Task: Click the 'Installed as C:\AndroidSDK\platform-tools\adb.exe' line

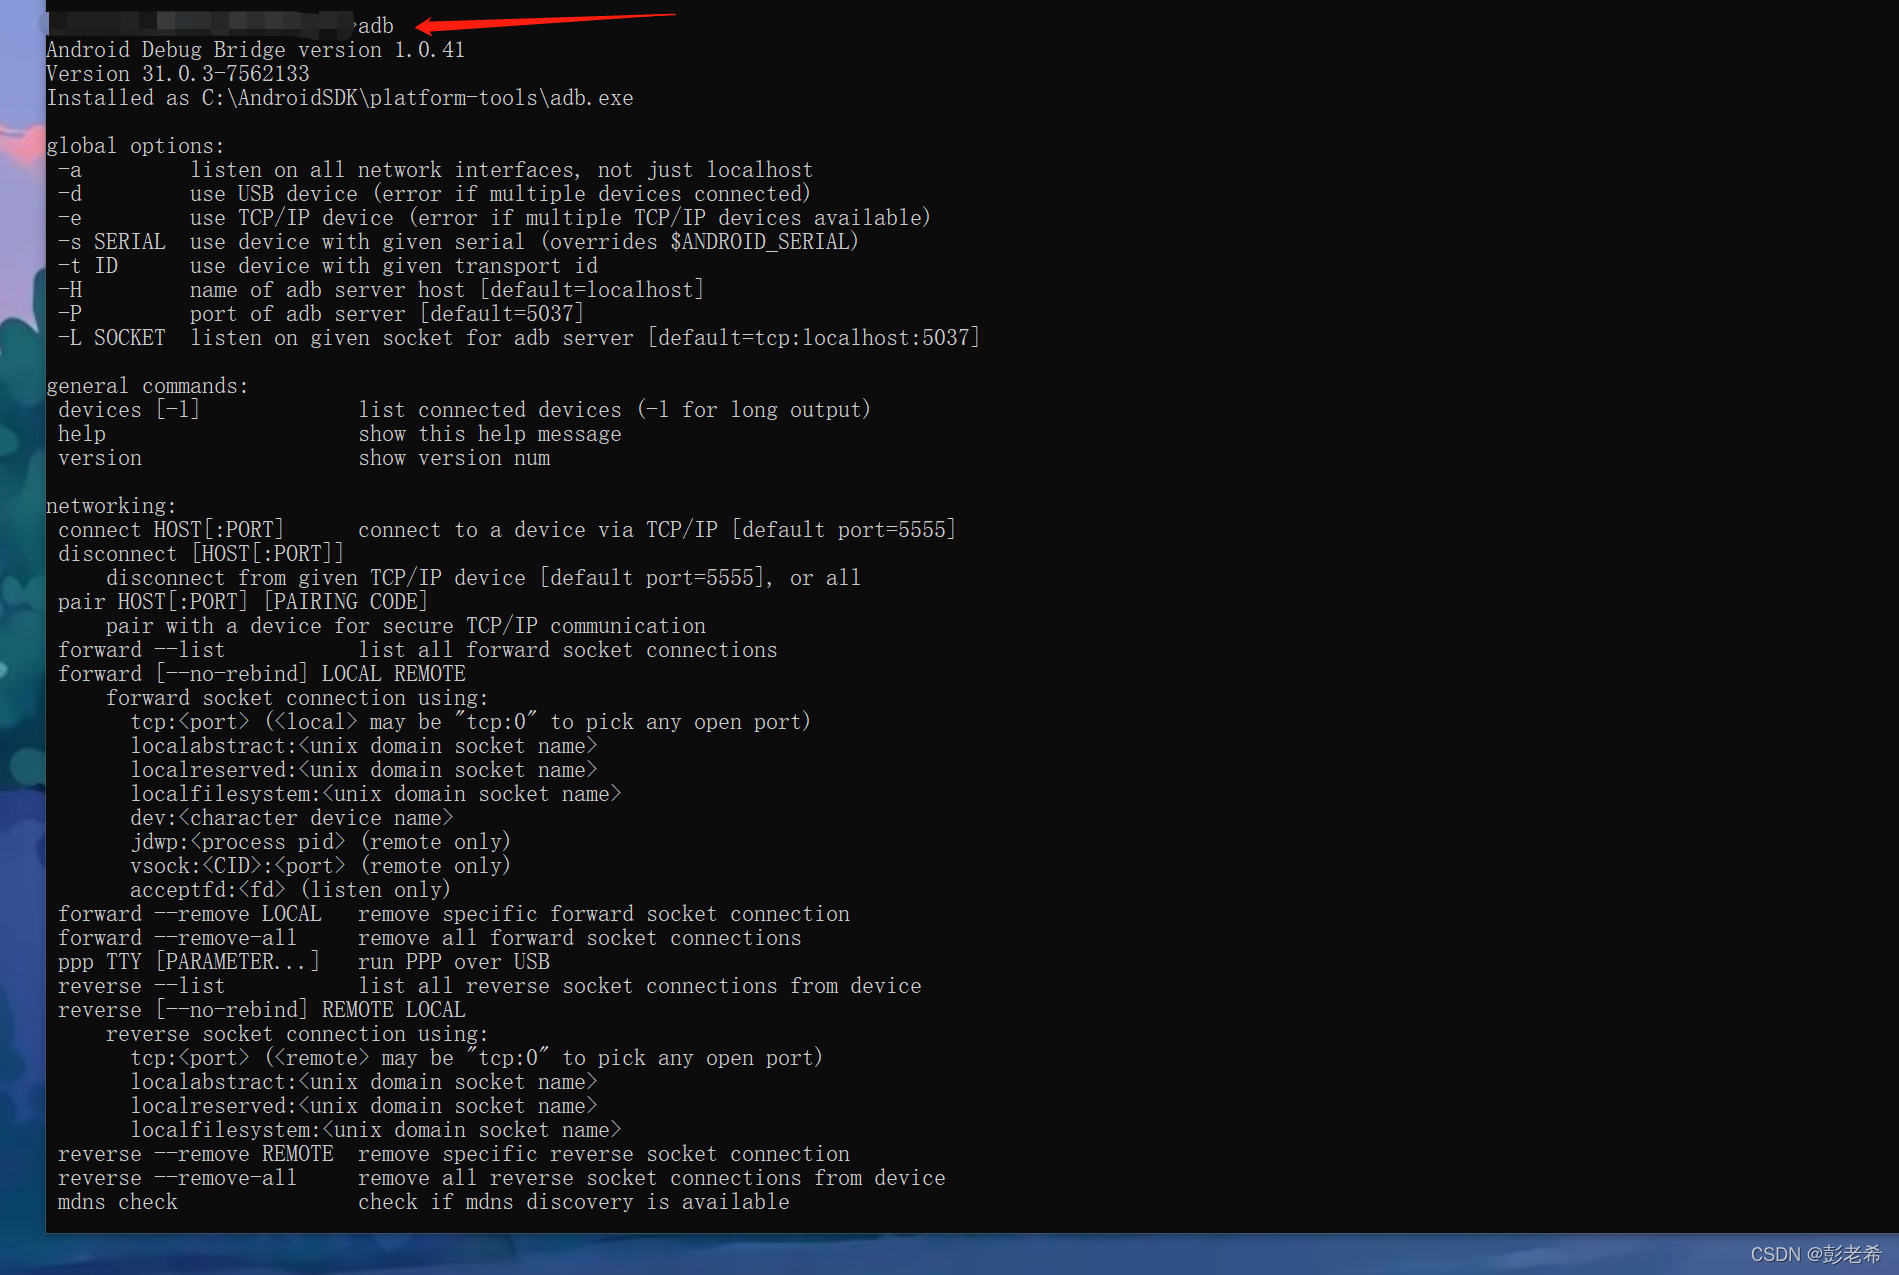Action: pos(340,98)
